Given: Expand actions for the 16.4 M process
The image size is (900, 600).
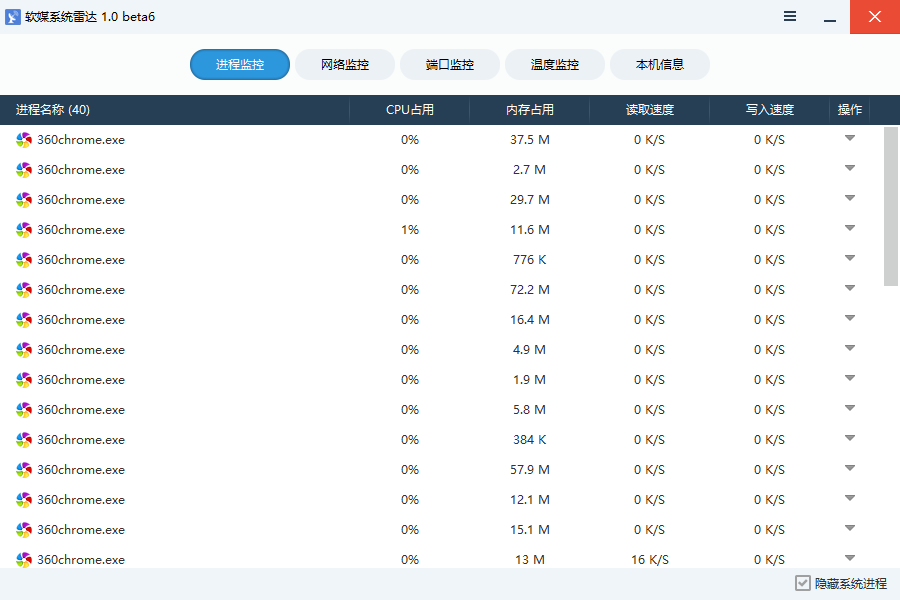Looking at the screenshot, I should click(850, 318).
